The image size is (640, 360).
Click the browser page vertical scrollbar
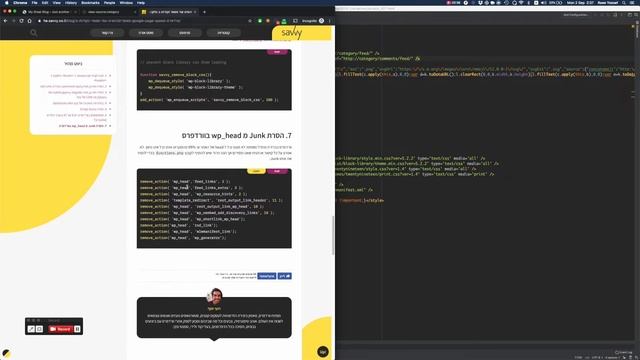[x=333, y=236]
